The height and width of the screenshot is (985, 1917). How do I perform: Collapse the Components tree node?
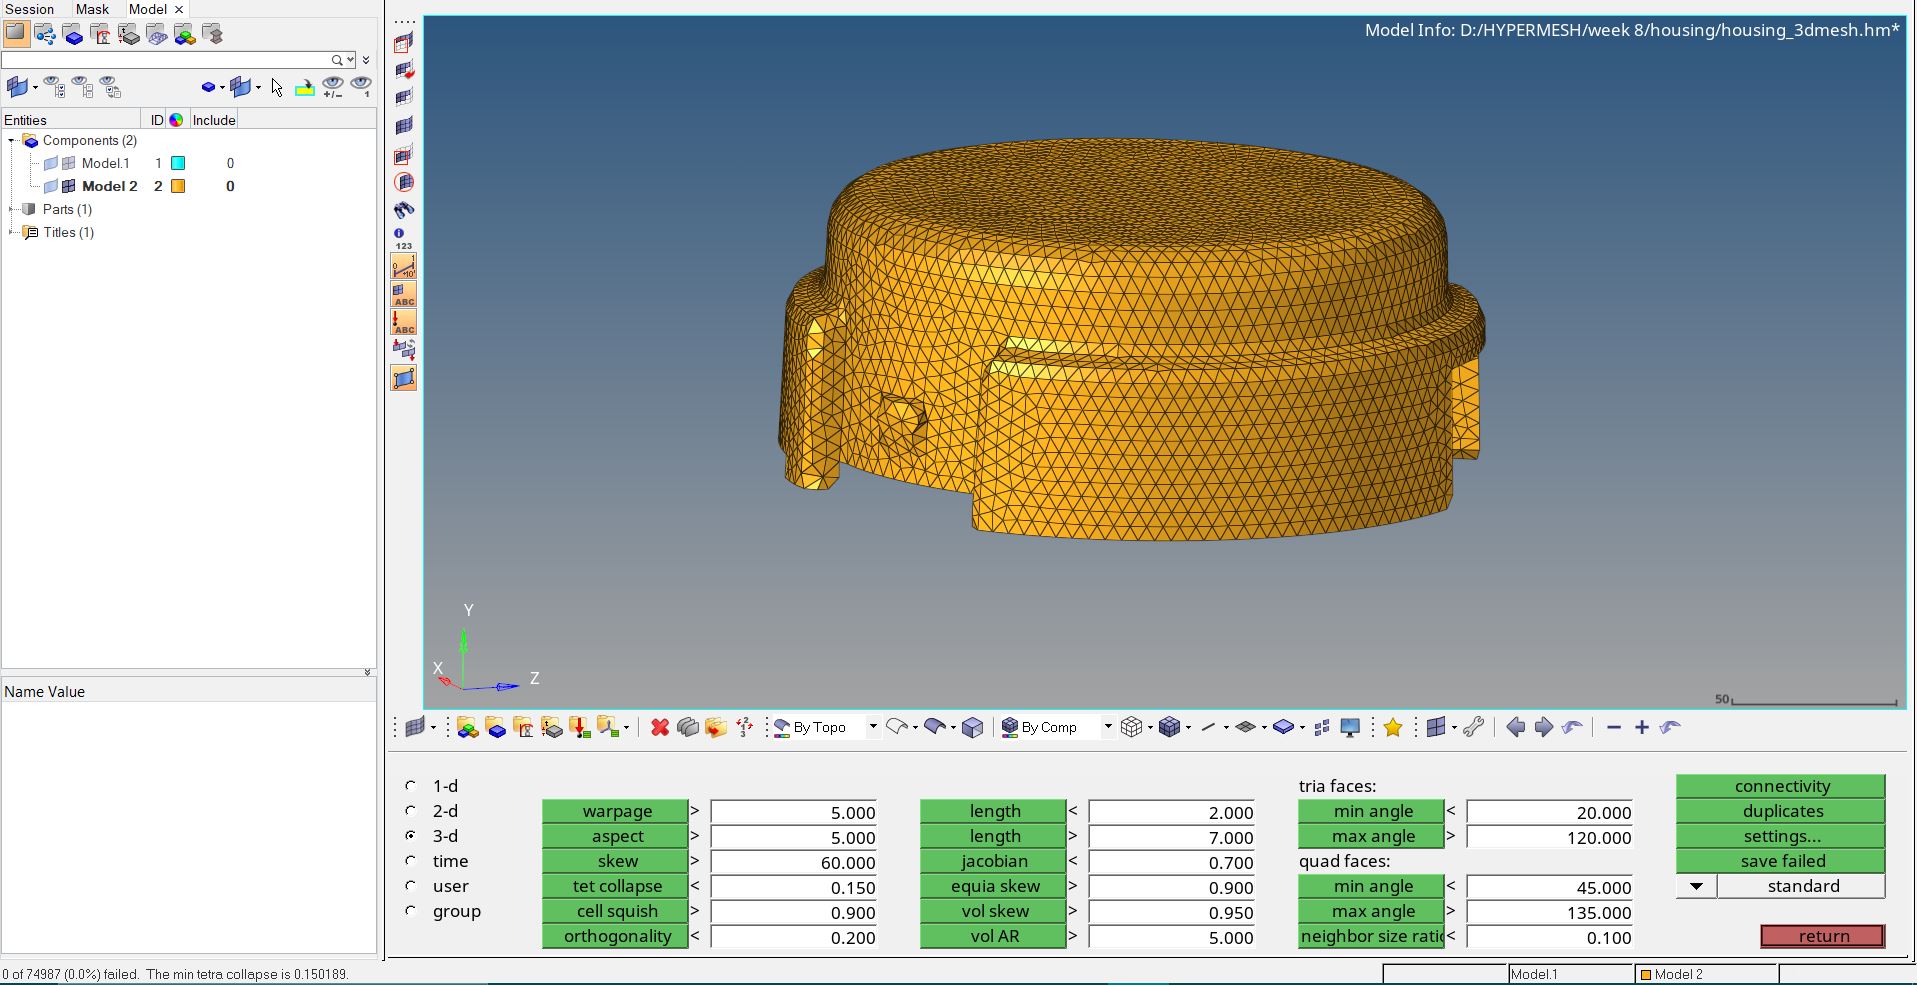point(10,140)
